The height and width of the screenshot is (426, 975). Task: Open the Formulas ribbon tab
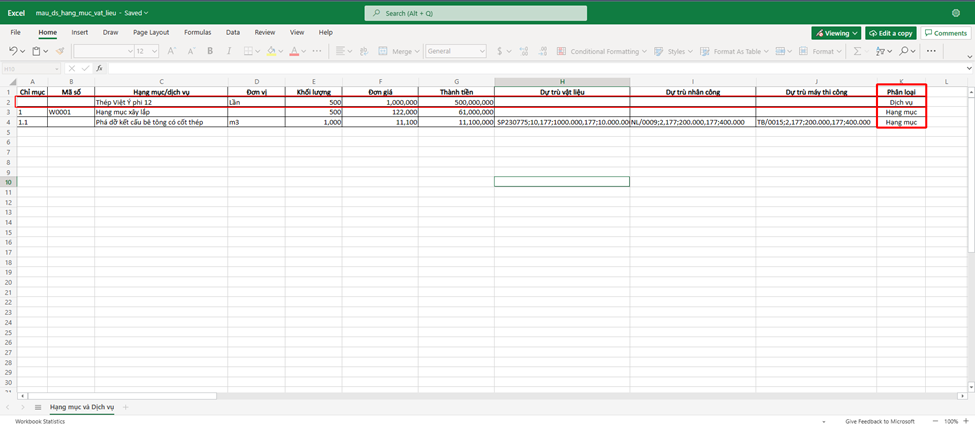tap(197, 32)
